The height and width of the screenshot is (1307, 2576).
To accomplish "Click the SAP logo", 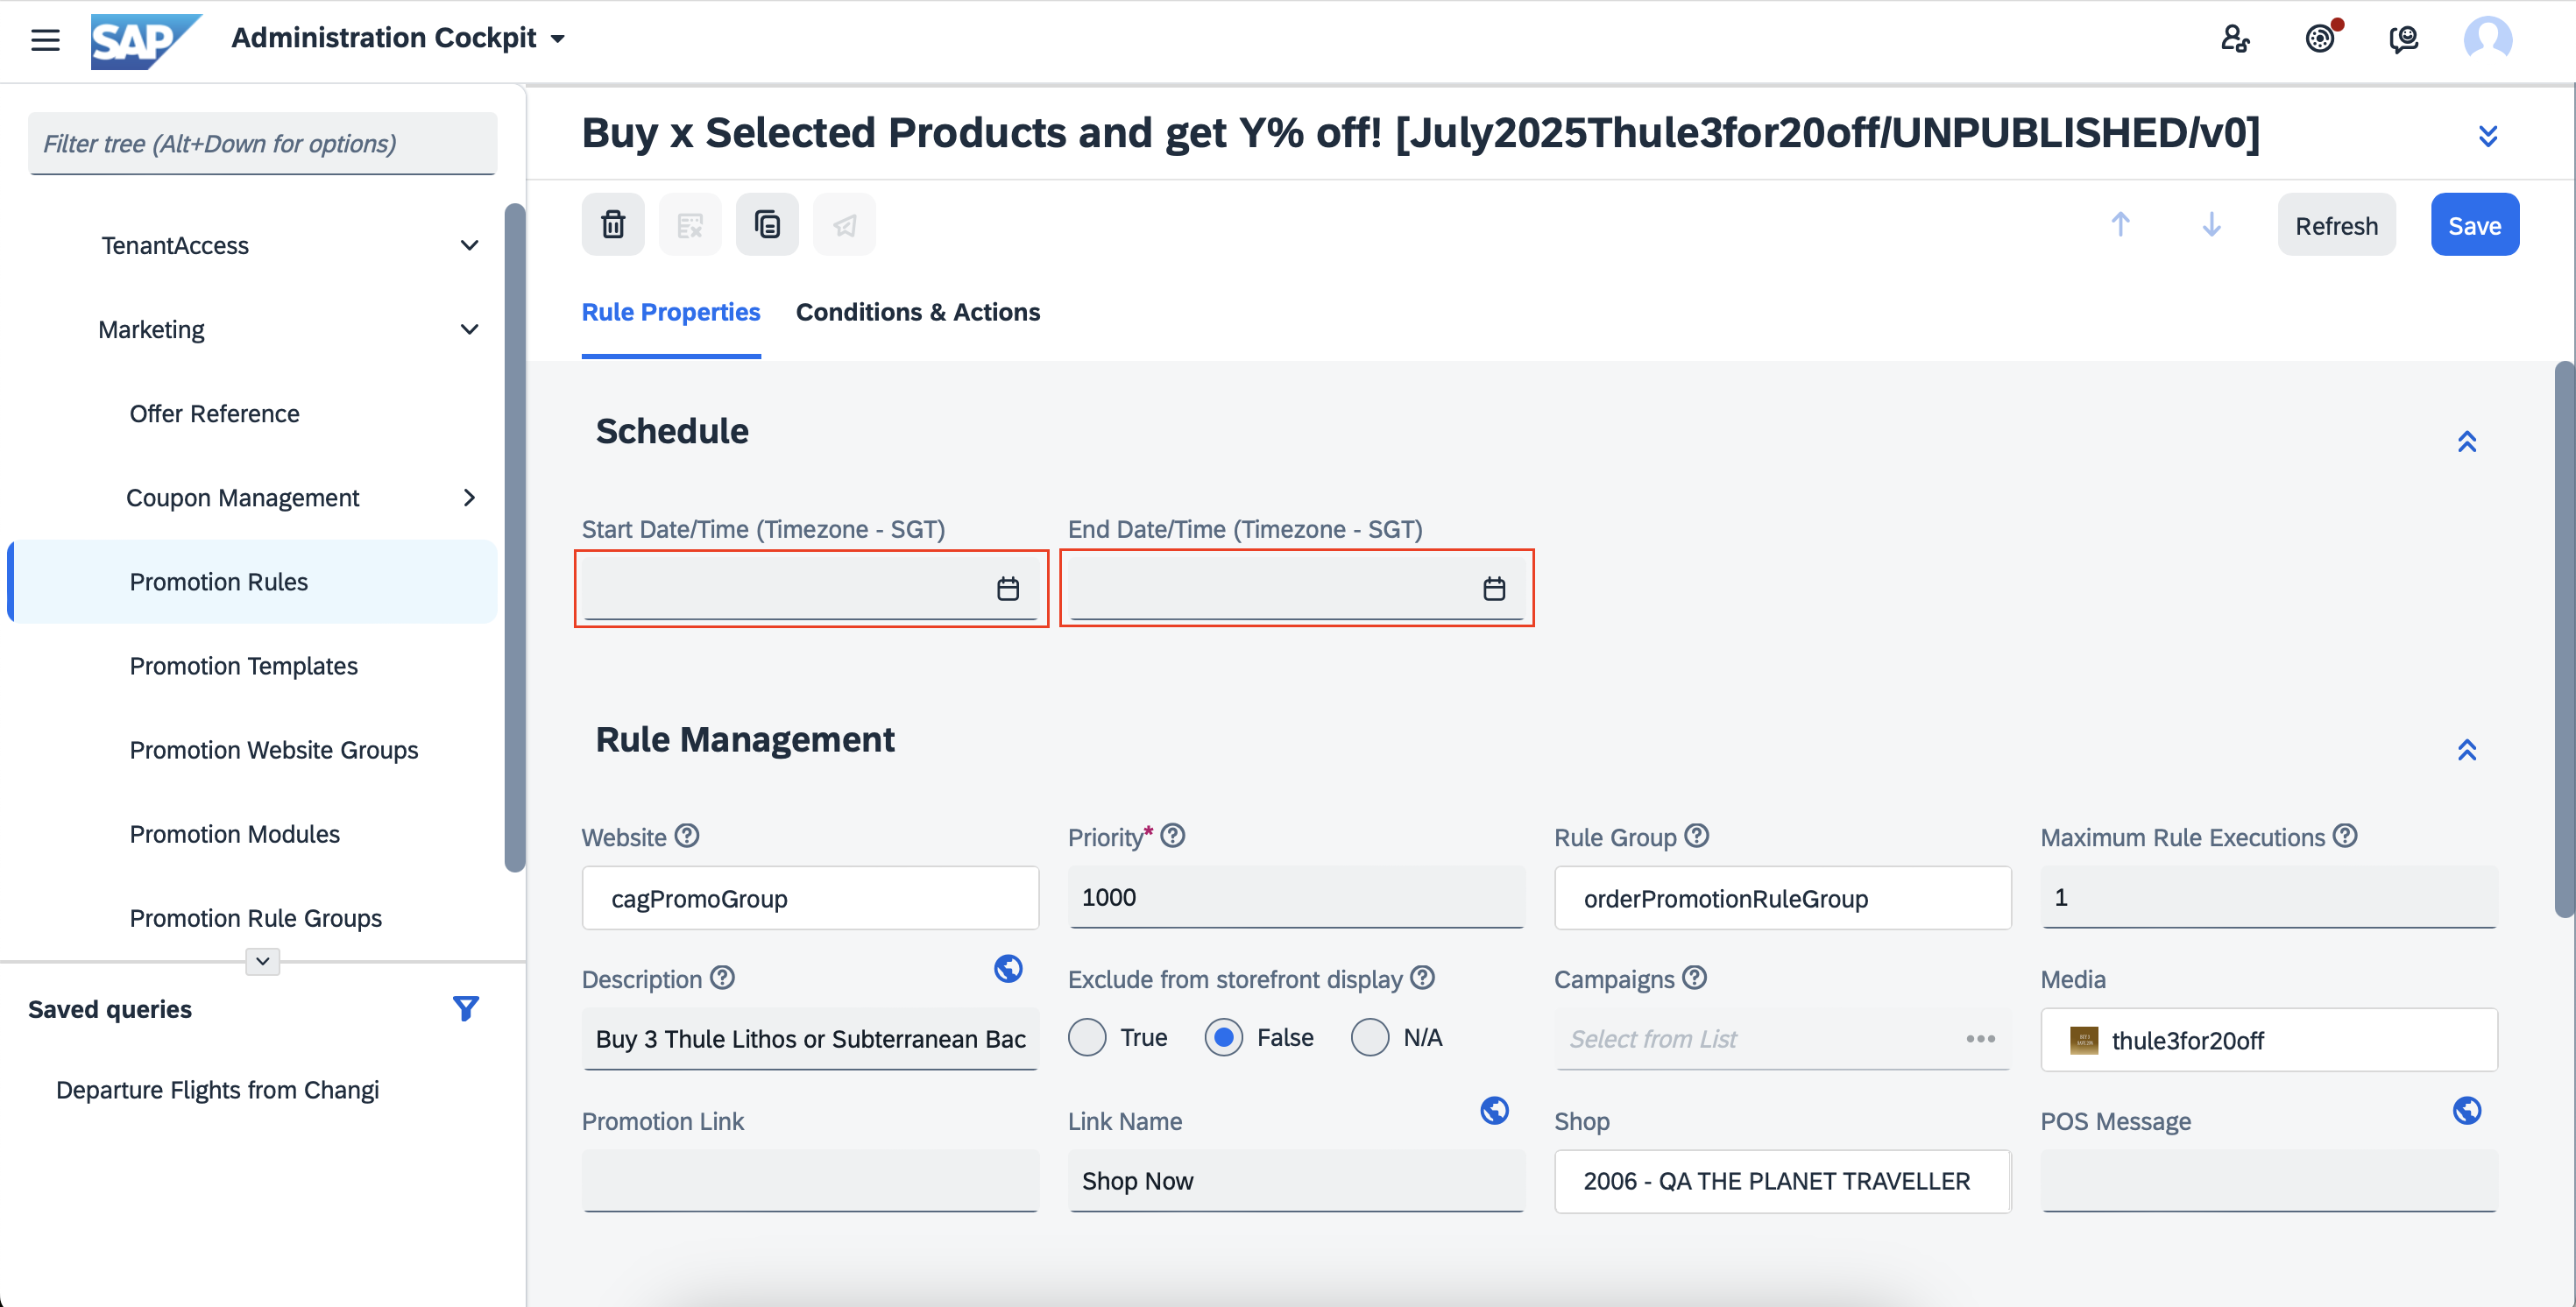I will pos(146,41).
